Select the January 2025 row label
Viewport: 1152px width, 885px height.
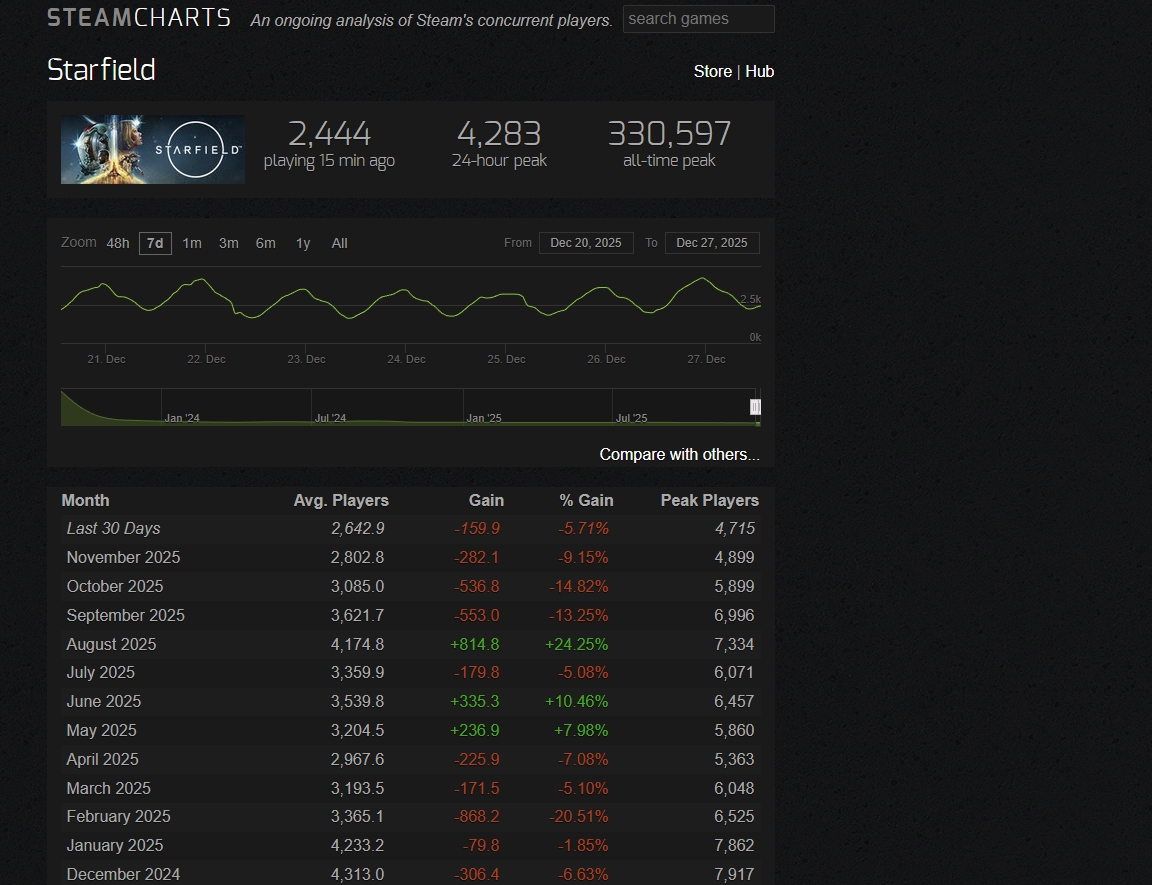point(115,845)
